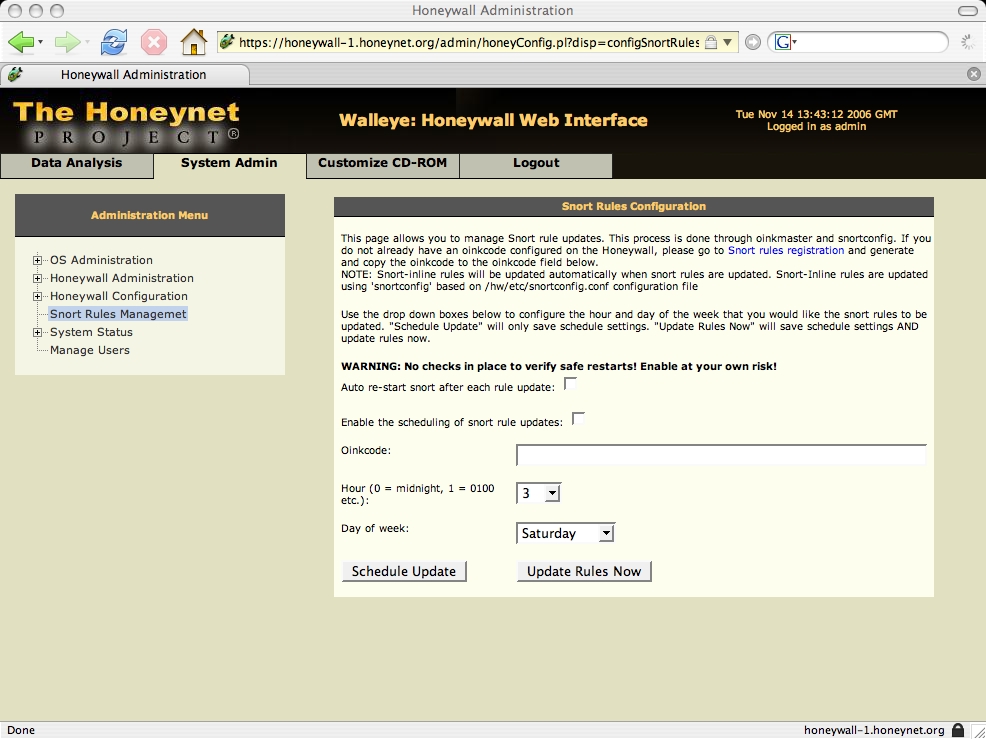This screenshot has height=739, width=986.
Task: Click the toolbar toggle pill in title bar
Action: click(x=968, y=11)
